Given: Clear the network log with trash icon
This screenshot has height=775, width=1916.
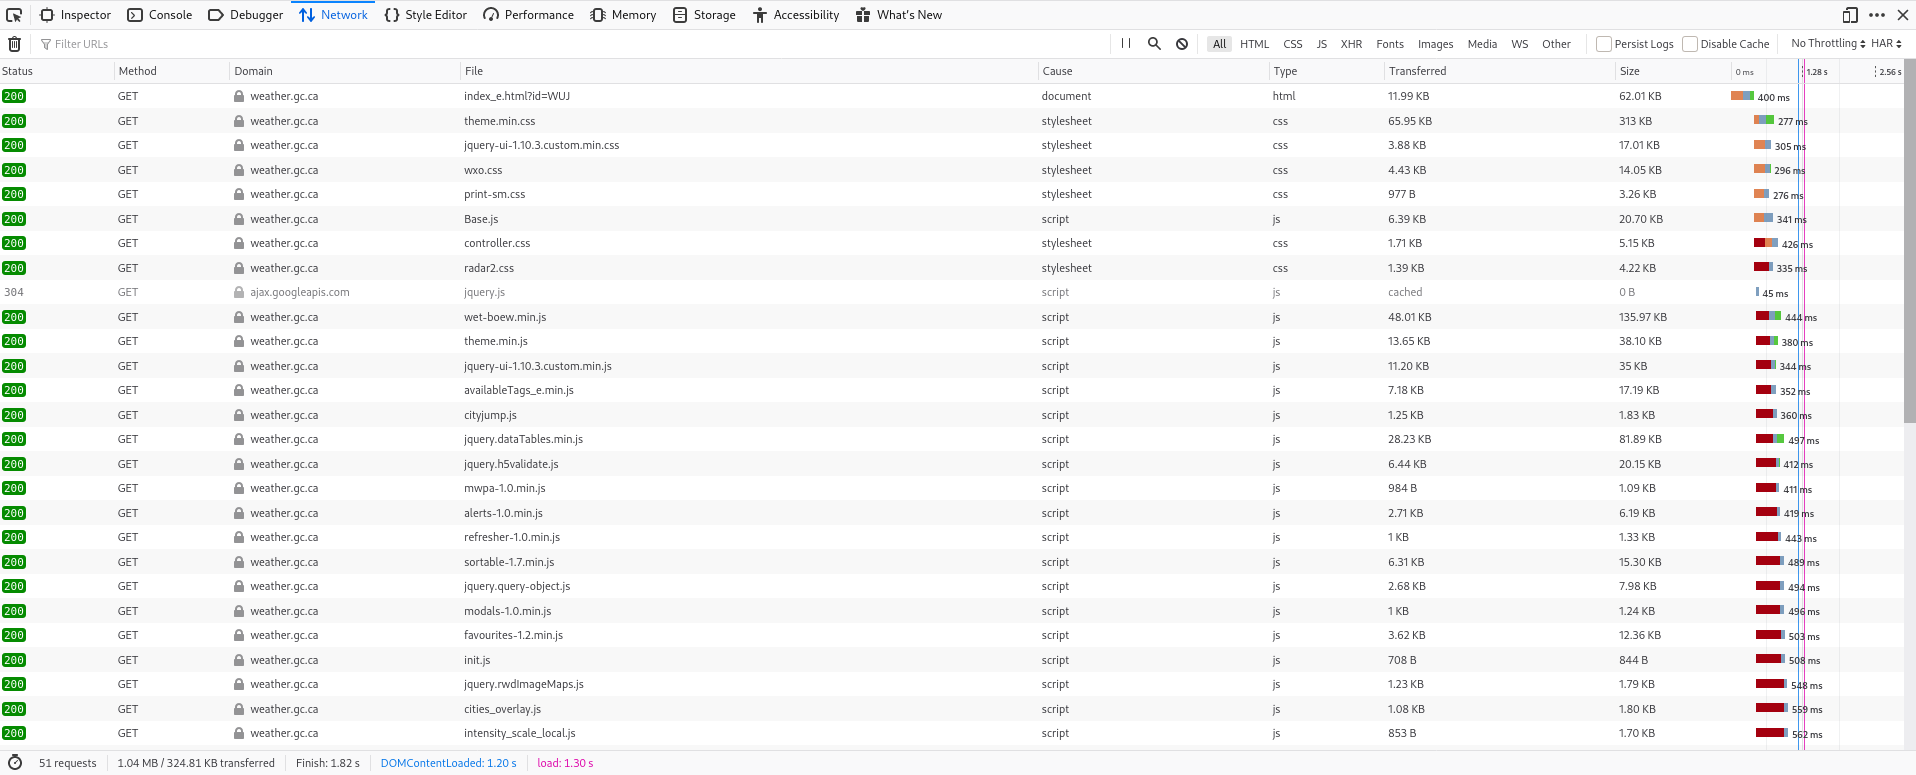Looking at the screenshot, I should click(x=14, y=44).
